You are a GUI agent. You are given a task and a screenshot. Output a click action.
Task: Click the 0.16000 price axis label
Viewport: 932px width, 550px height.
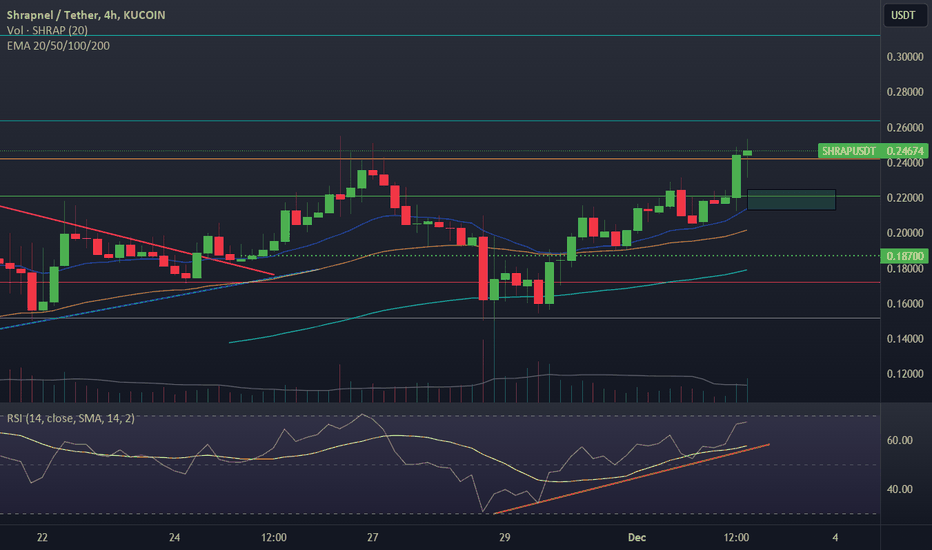tap(905, 304)
